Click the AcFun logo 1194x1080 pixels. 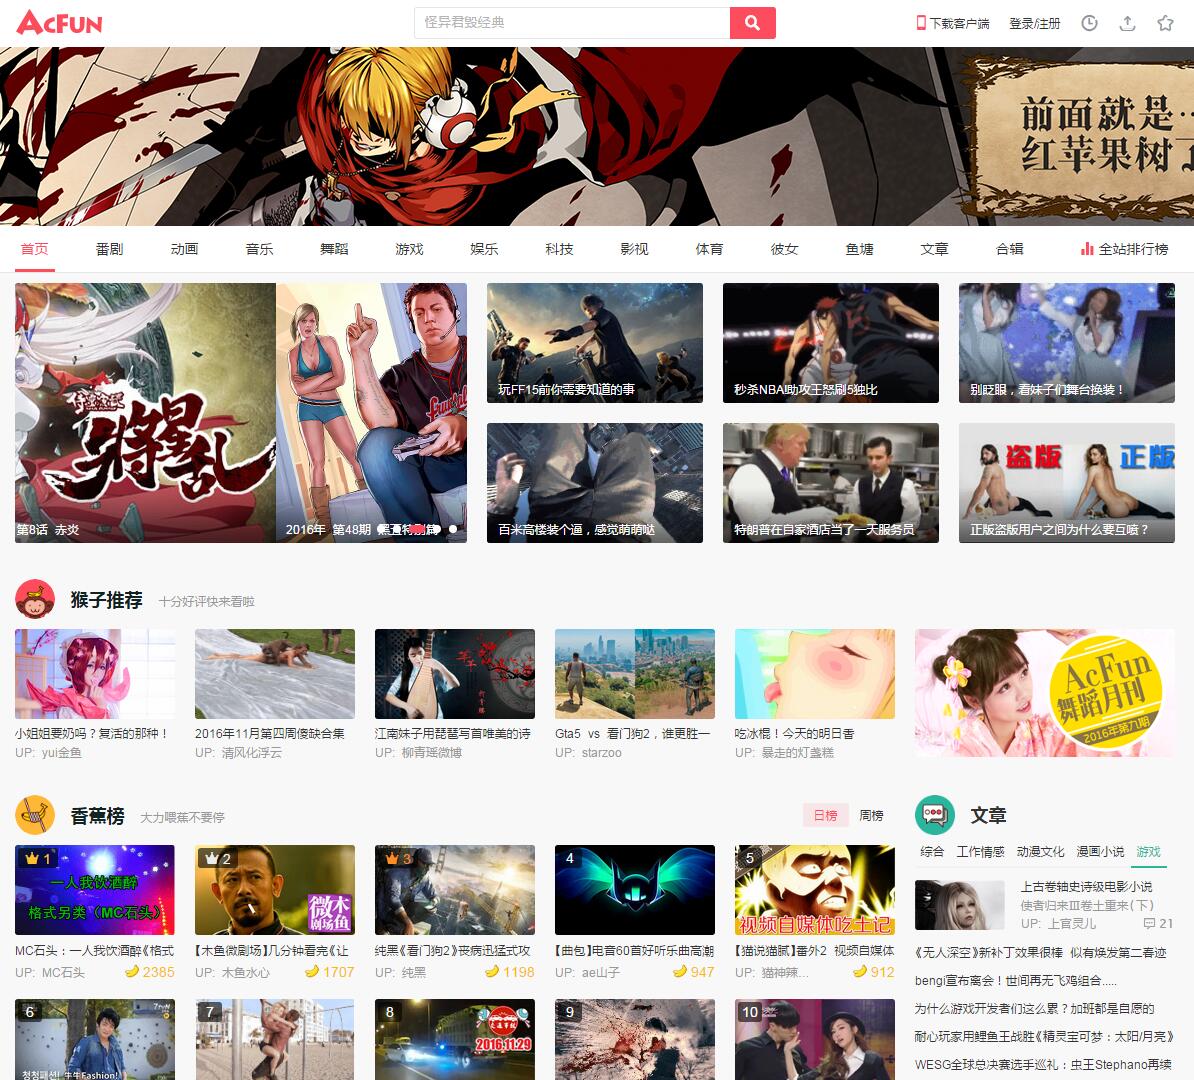(59, 23)
